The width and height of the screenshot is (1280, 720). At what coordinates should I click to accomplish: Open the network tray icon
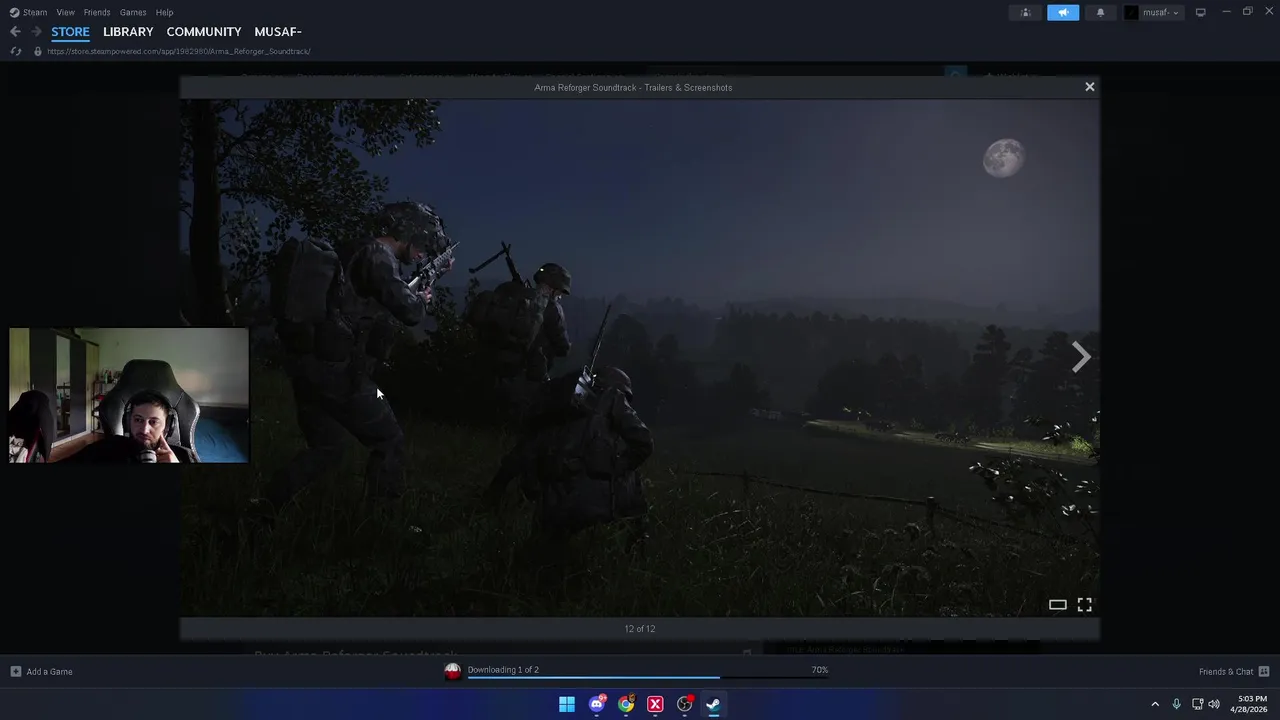pyautogui.click(x=1197, y=704)
